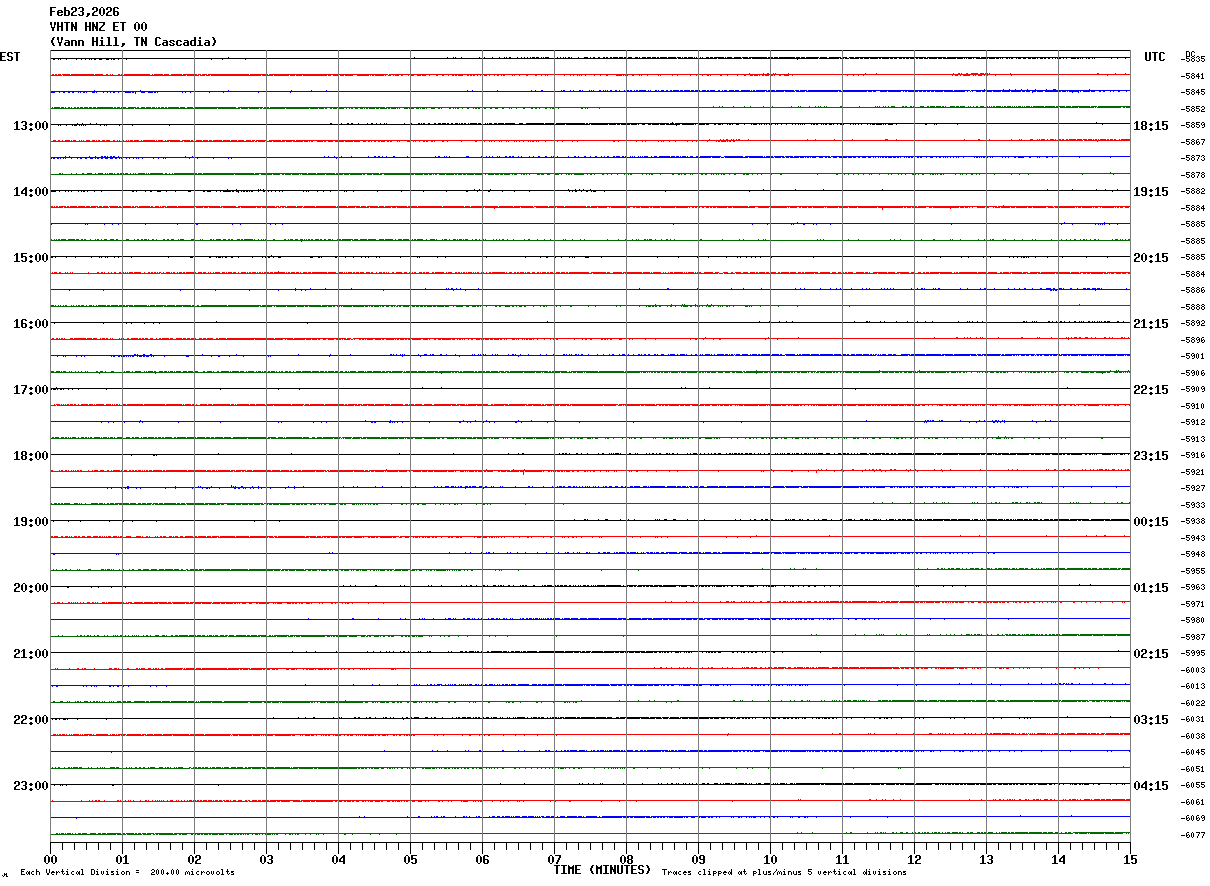Select the 20:00 EST row label

31,587
